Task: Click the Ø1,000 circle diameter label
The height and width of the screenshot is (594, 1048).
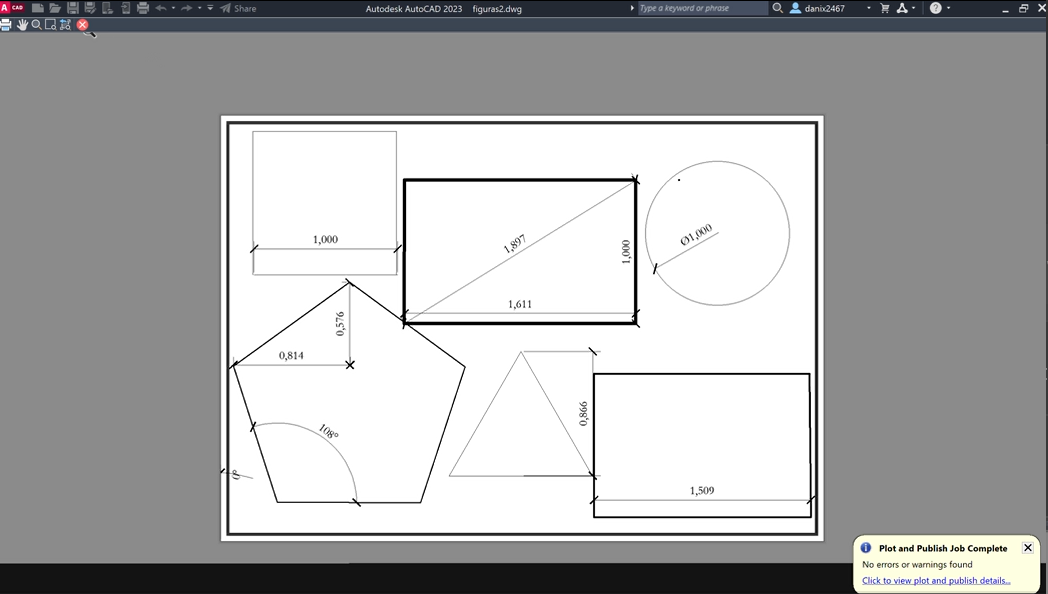Action: pos(696,235)
